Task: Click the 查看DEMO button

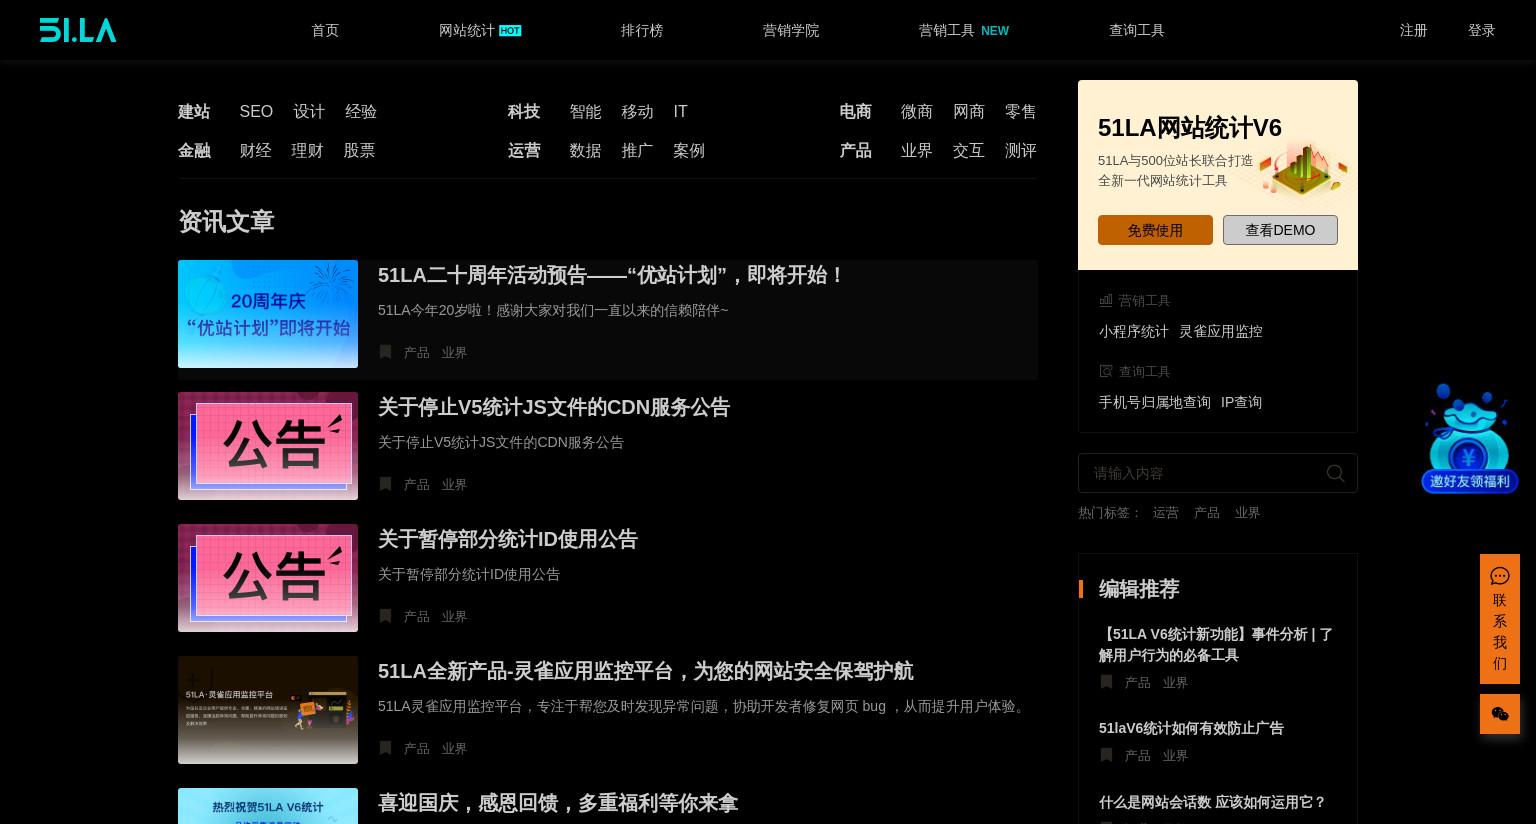Action: (1280, 230)
